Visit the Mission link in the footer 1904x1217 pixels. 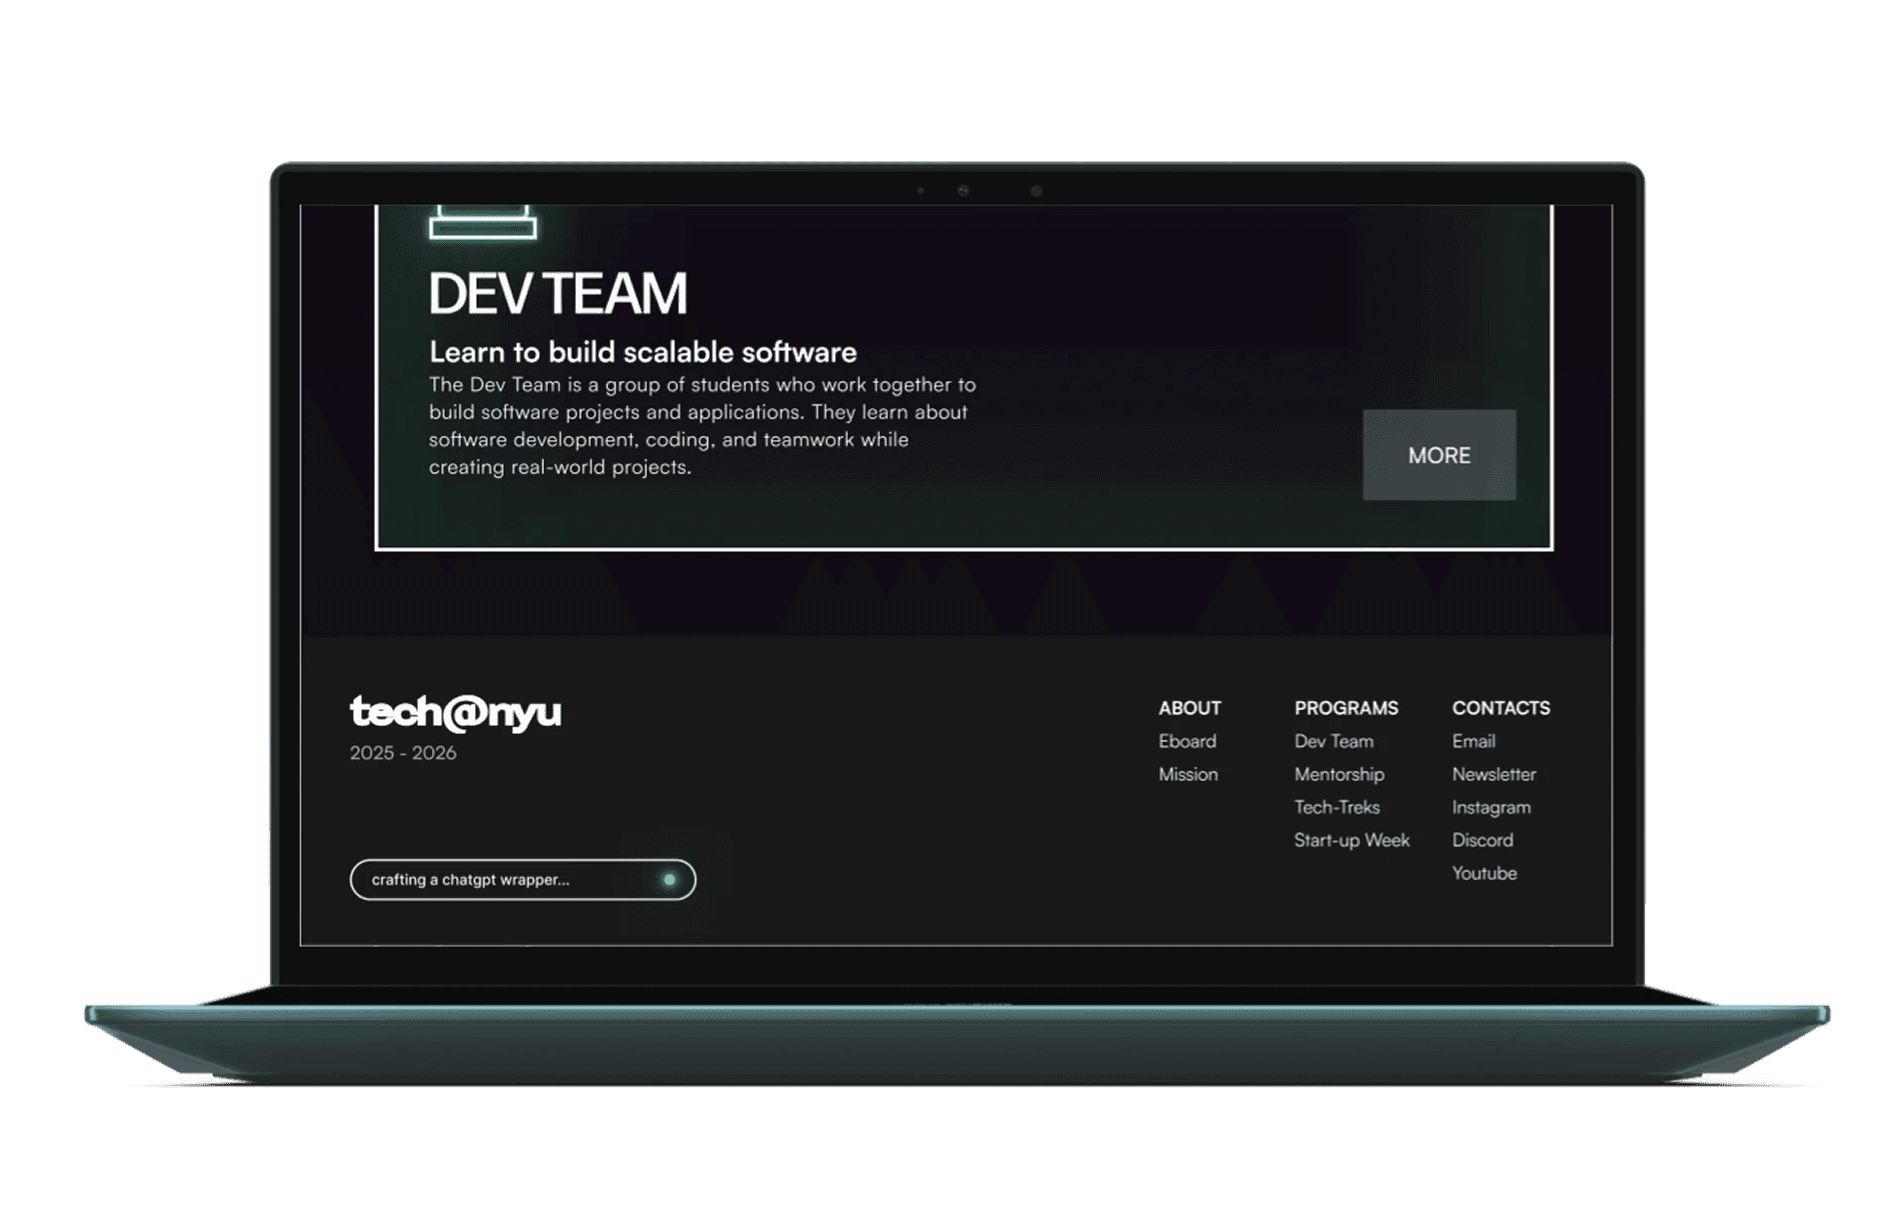click(x=1188, y=774)
